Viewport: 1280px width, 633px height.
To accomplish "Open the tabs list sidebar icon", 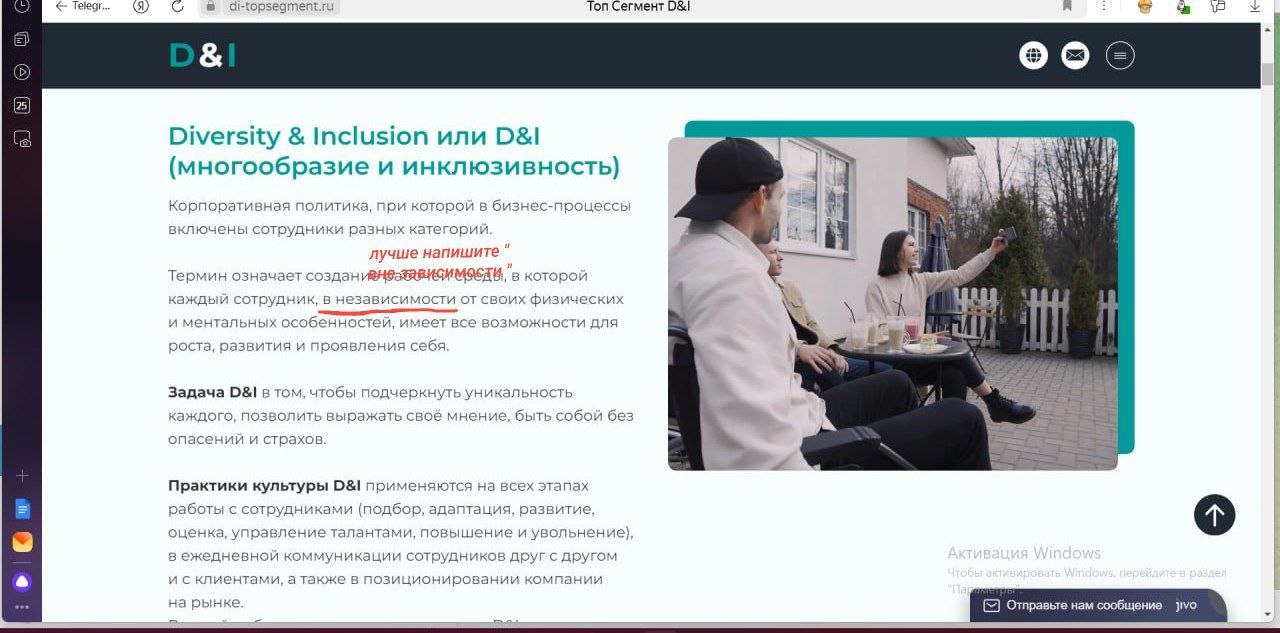I will pyautogui.click(x=22, y=39).
